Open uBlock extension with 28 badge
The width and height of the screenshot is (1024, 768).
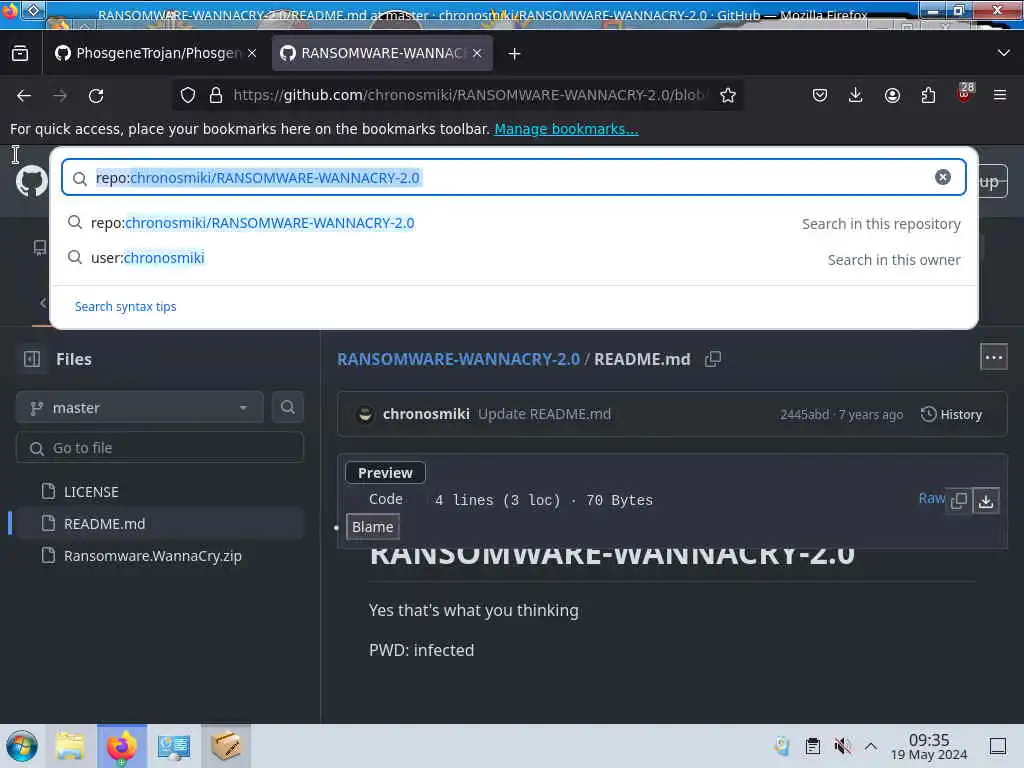coord(965,93)
